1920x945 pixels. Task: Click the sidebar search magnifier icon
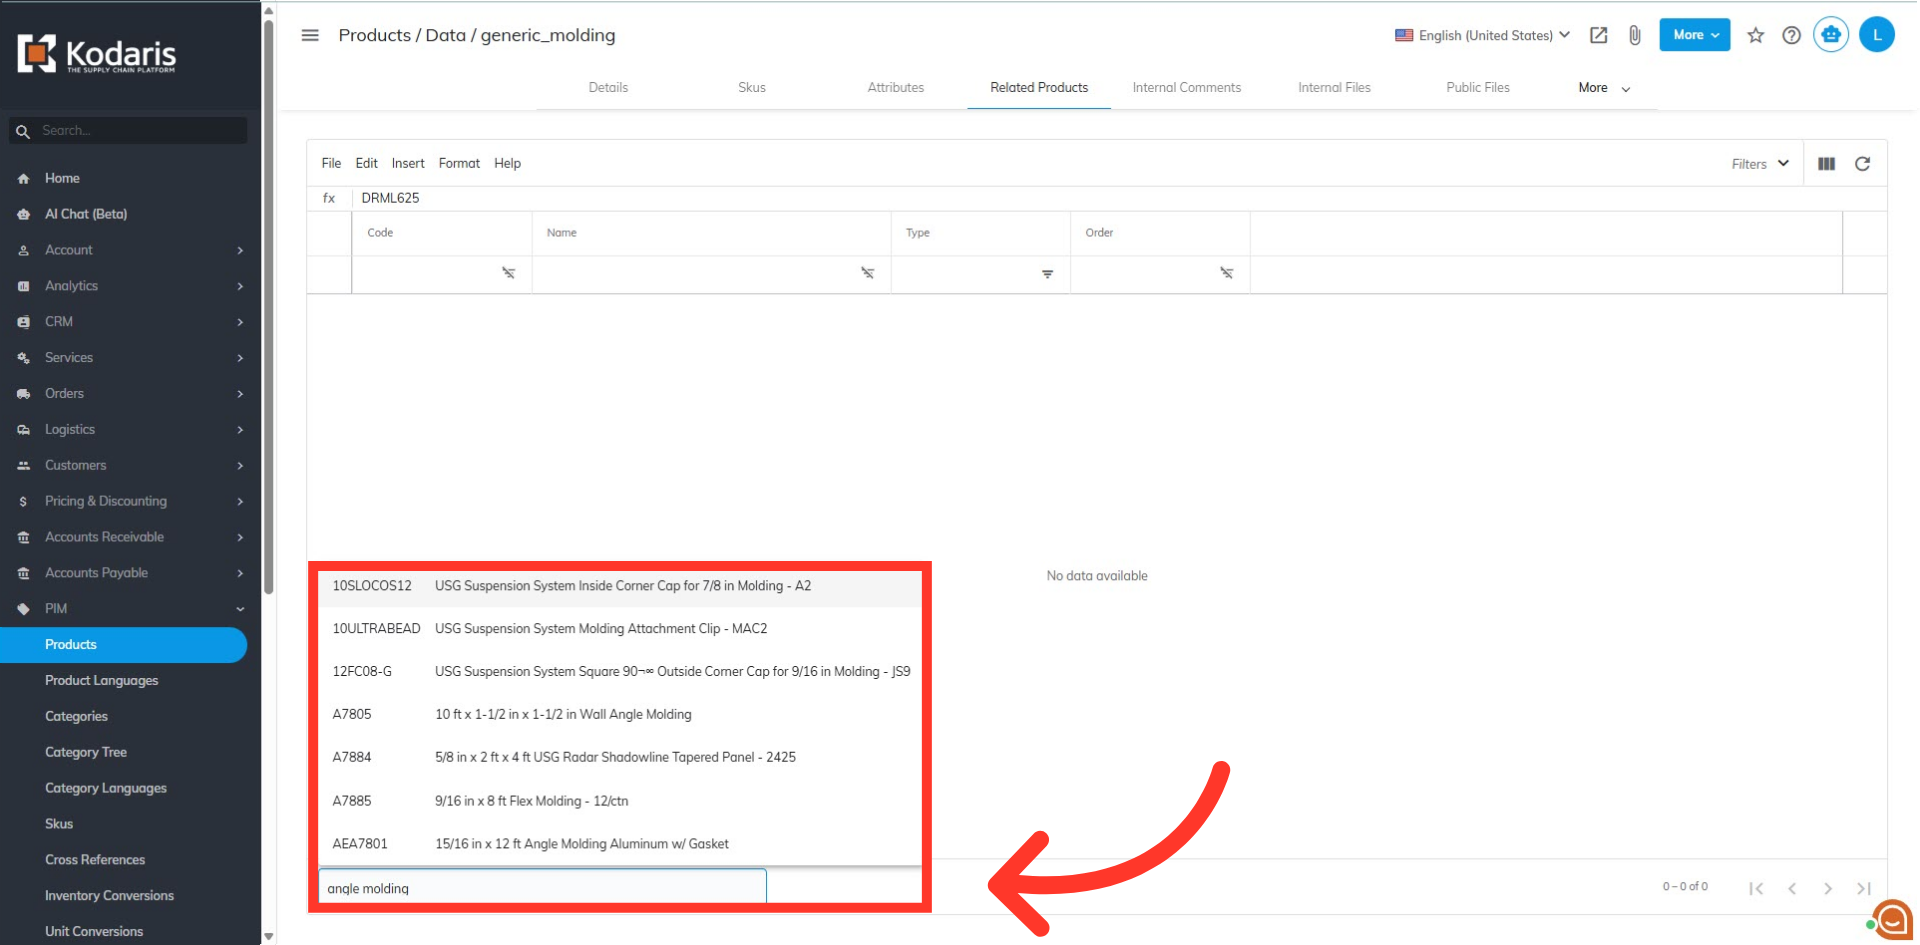click(x=23, y=131)
